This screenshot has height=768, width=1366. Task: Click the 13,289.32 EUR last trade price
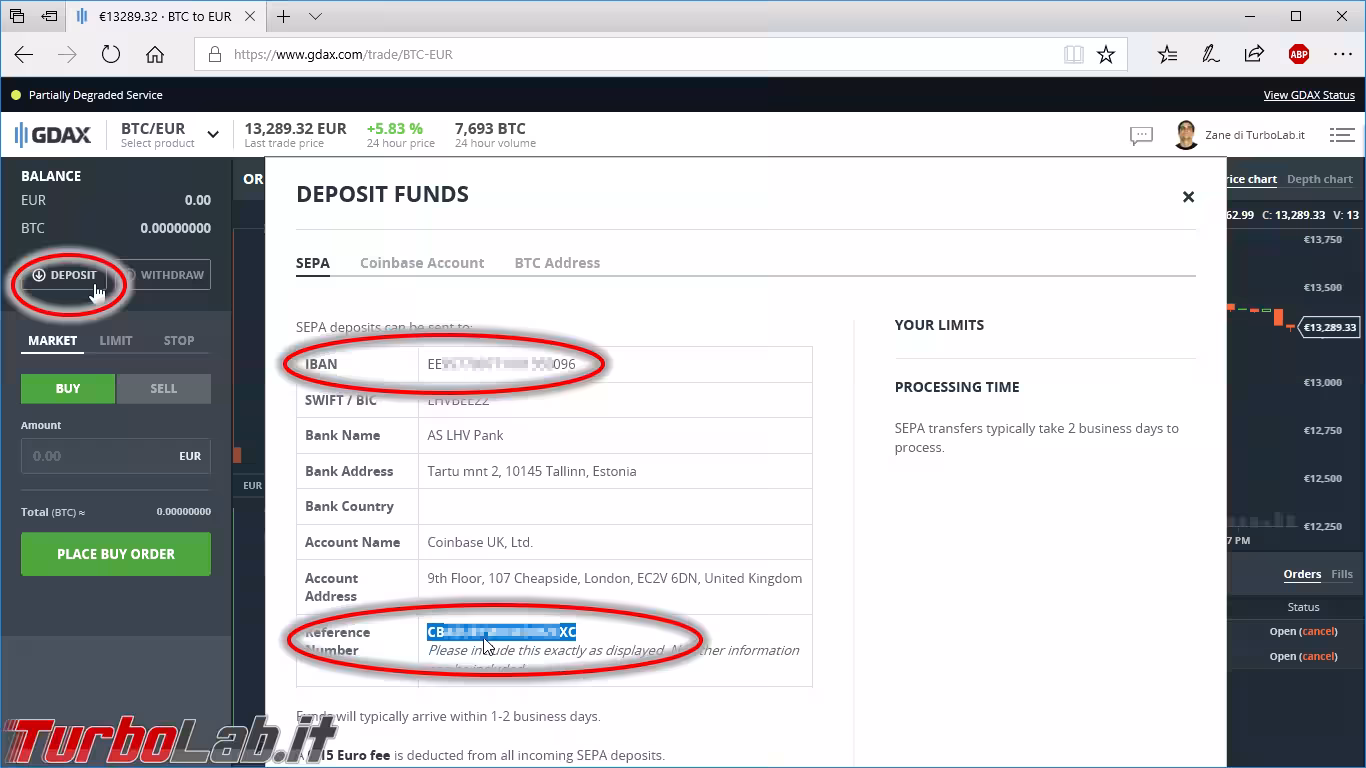(295, 129)
